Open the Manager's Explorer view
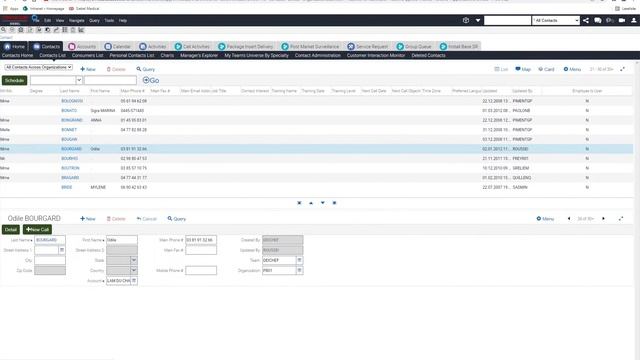This screenshot has width=640, height=360. [x=199, y=56]
